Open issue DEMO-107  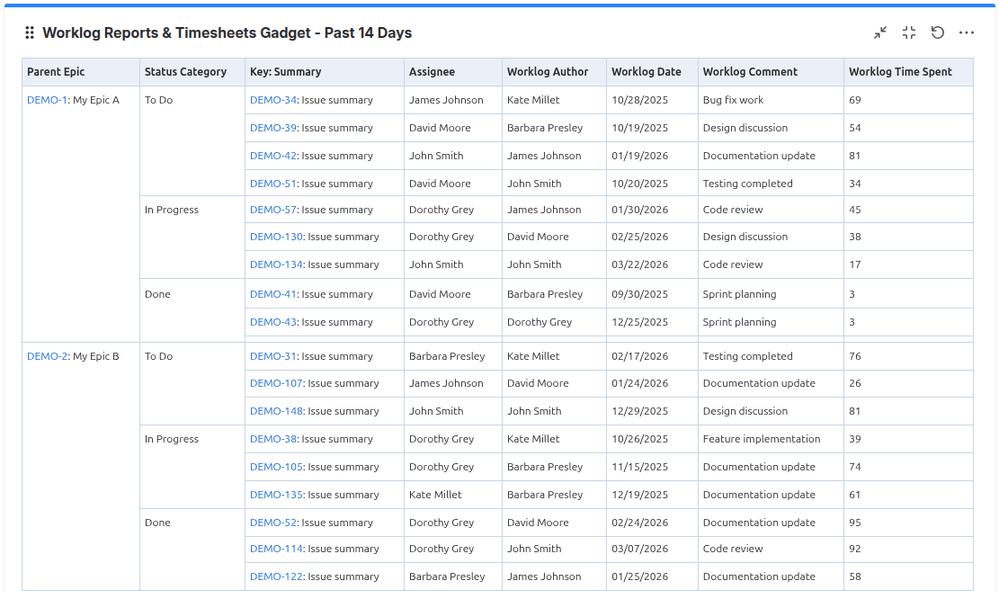277,383
